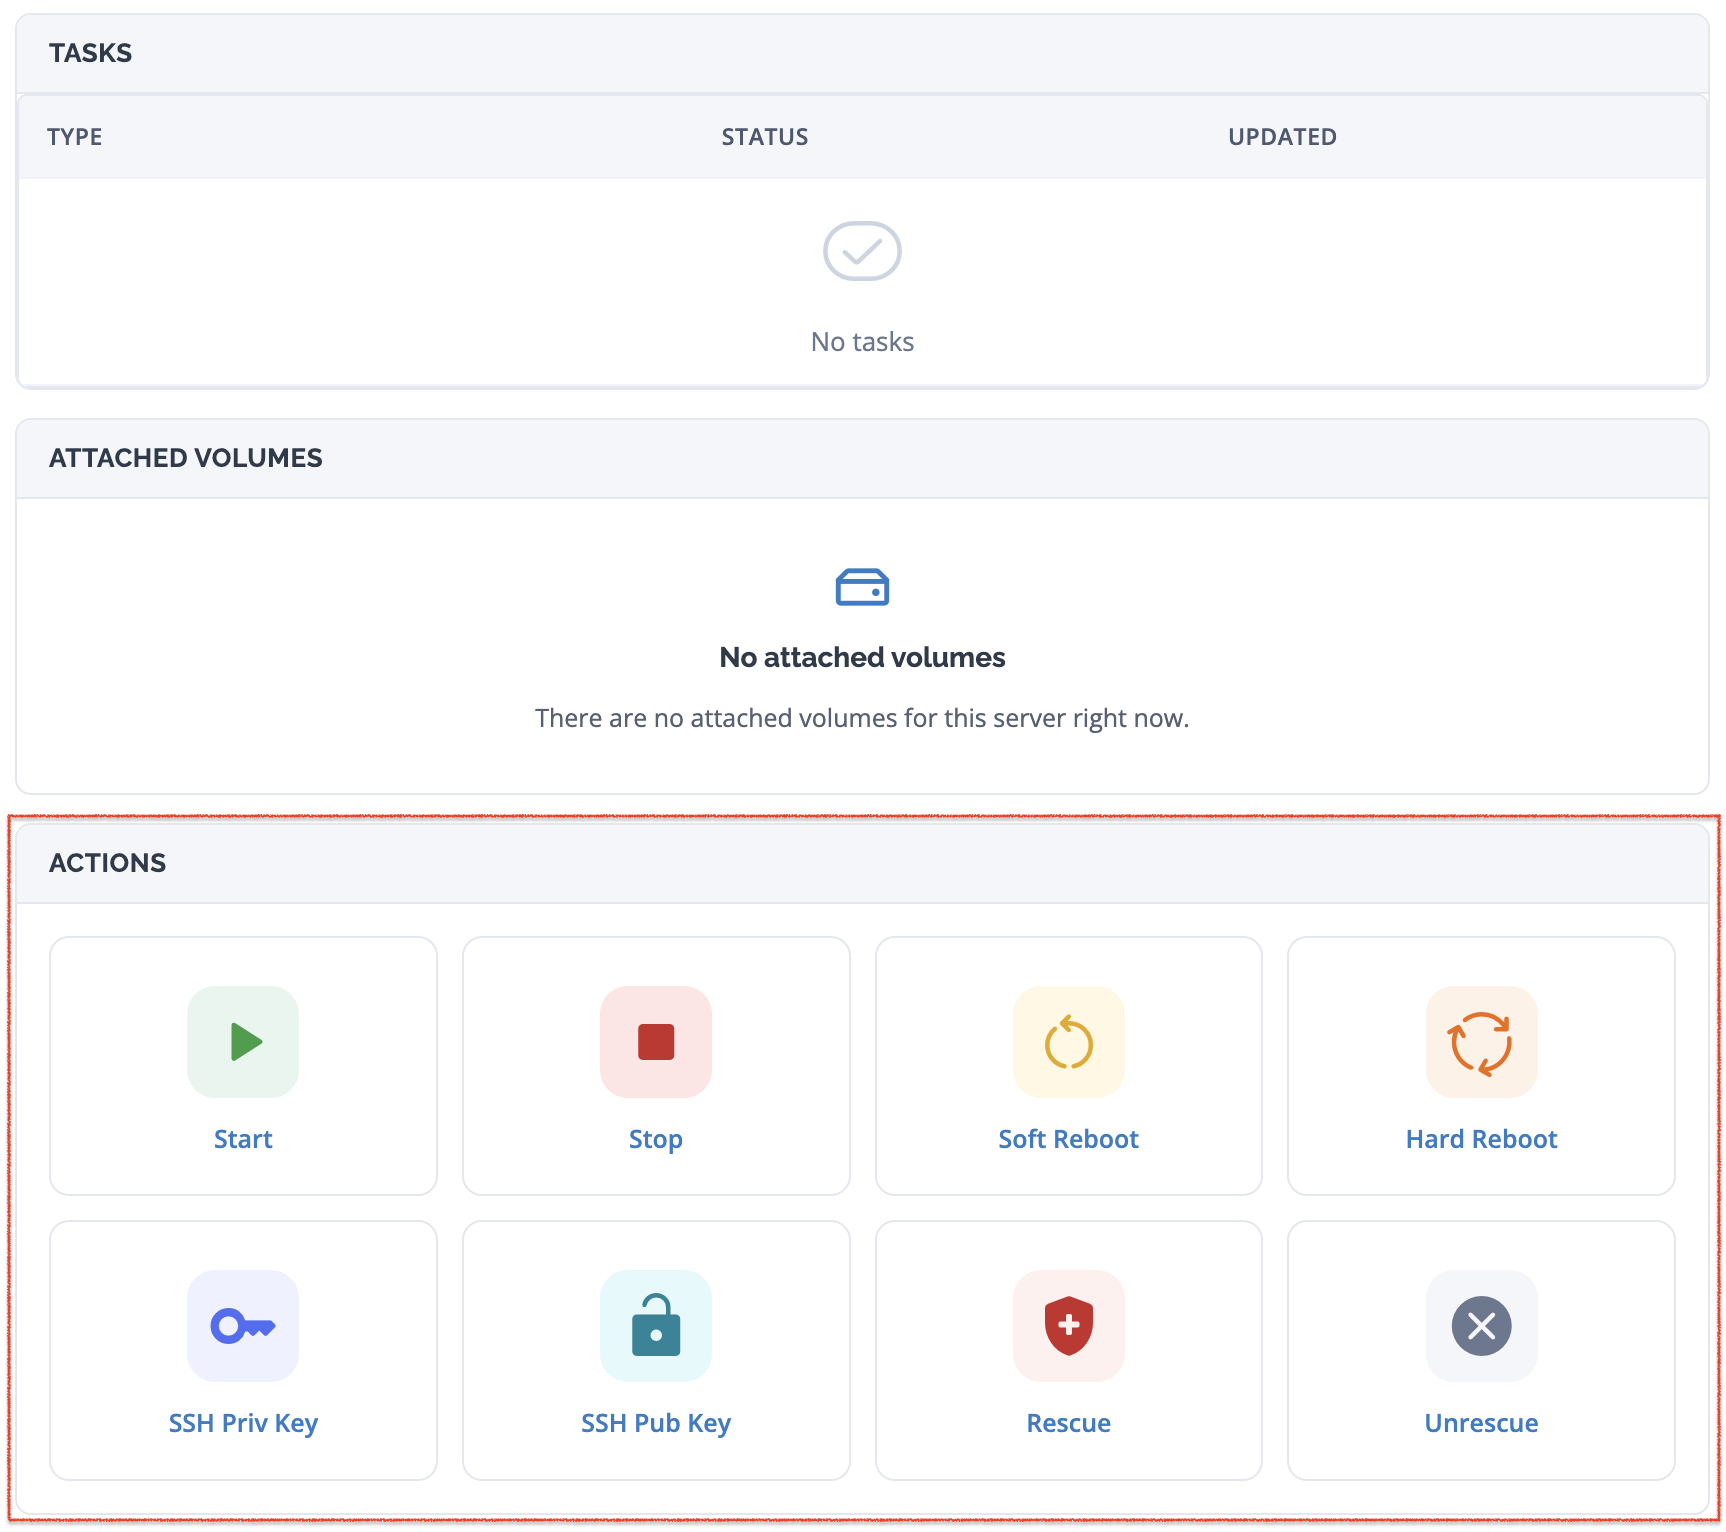
Task: Click the yellow Soft Reboot arrow icon
Action: click(x=1069, y=1042)
